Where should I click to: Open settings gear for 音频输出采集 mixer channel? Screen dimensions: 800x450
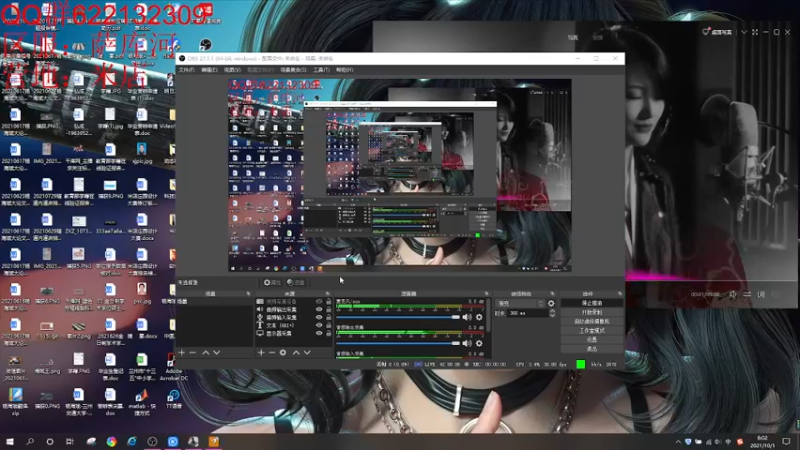pyautogui.click(x=479, y=343)
